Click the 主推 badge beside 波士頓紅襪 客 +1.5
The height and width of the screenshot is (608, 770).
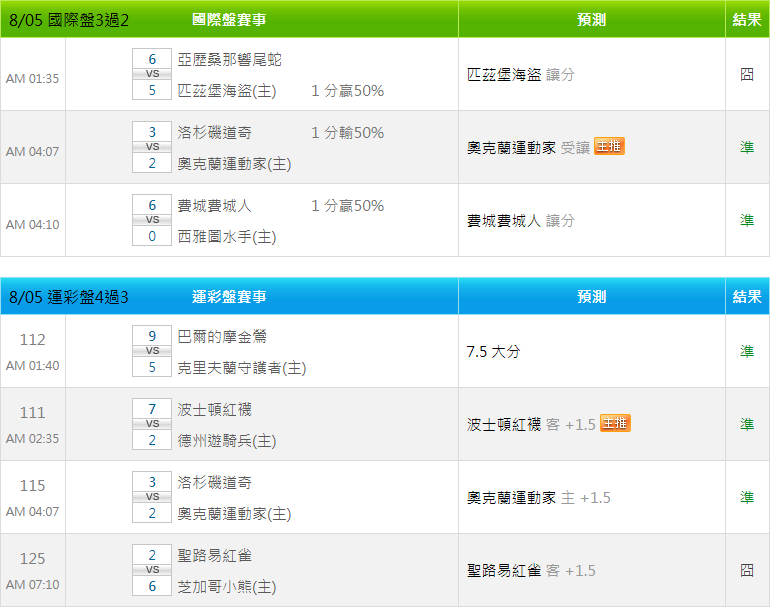(615, 423)
